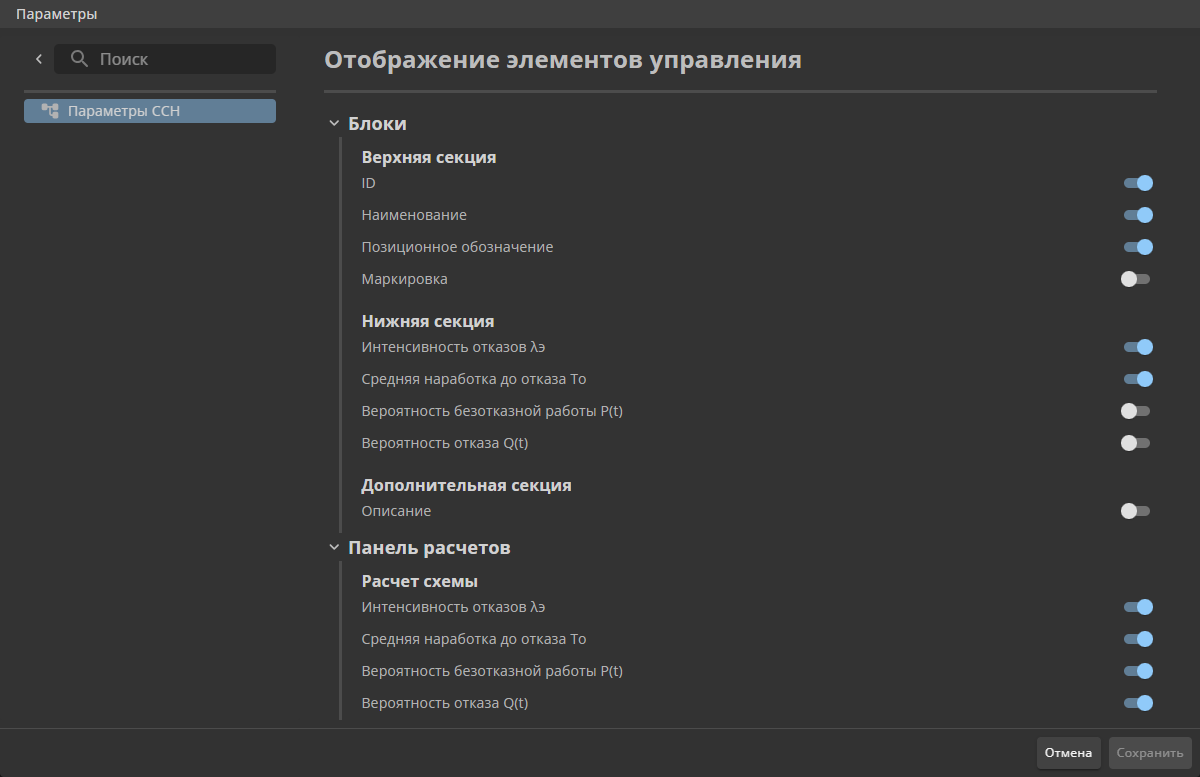Enable Вероятность отказа Q(t) in Нижняя секция
The image size is (1200, 777).
pos(1136,443)
